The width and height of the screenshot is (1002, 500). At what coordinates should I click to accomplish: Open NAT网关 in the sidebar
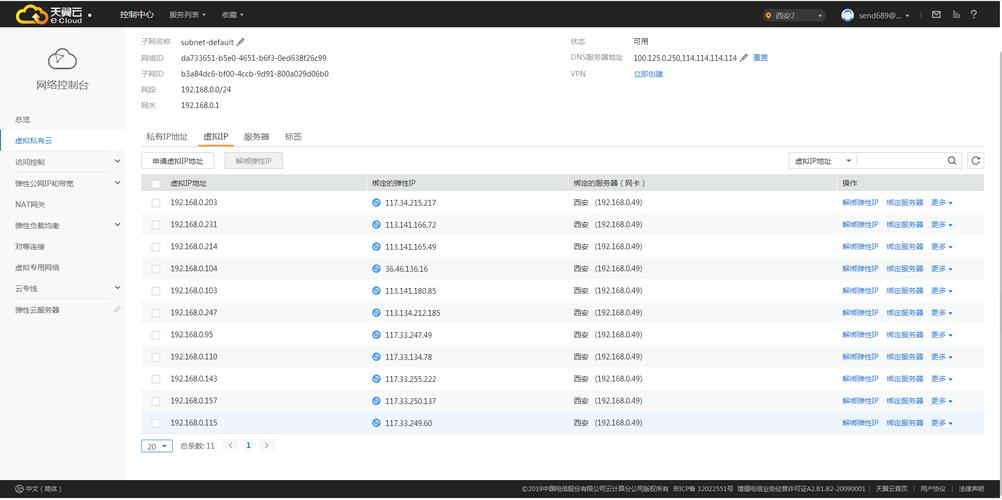click(x=30, y=205)
